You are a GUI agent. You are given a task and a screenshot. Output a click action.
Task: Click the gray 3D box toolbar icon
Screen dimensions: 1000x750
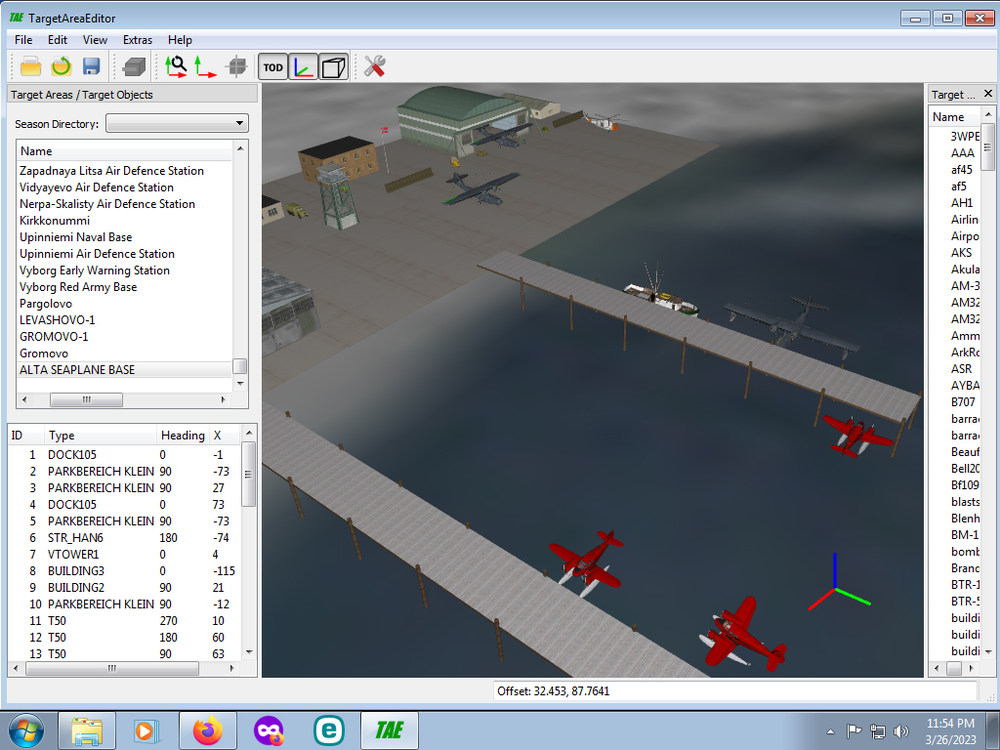tap(134, 66)
